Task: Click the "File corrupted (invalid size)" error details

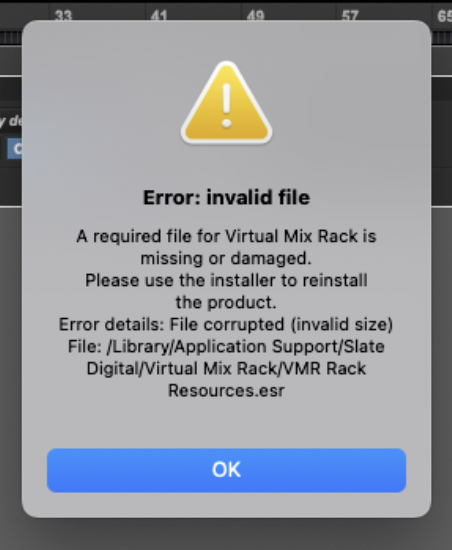Action: point(281,324)
